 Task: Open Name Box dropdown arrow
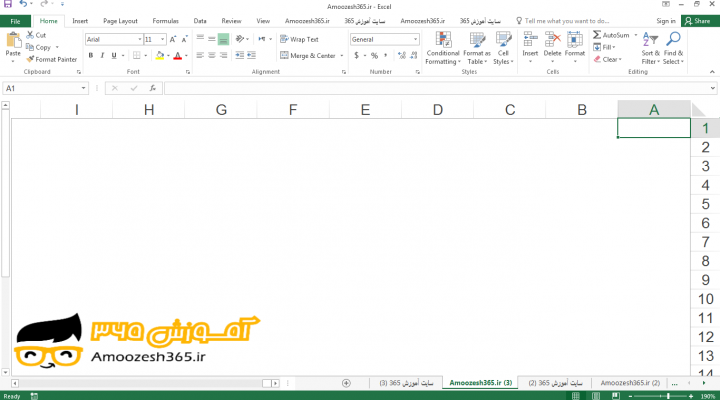tap(83, 88)
